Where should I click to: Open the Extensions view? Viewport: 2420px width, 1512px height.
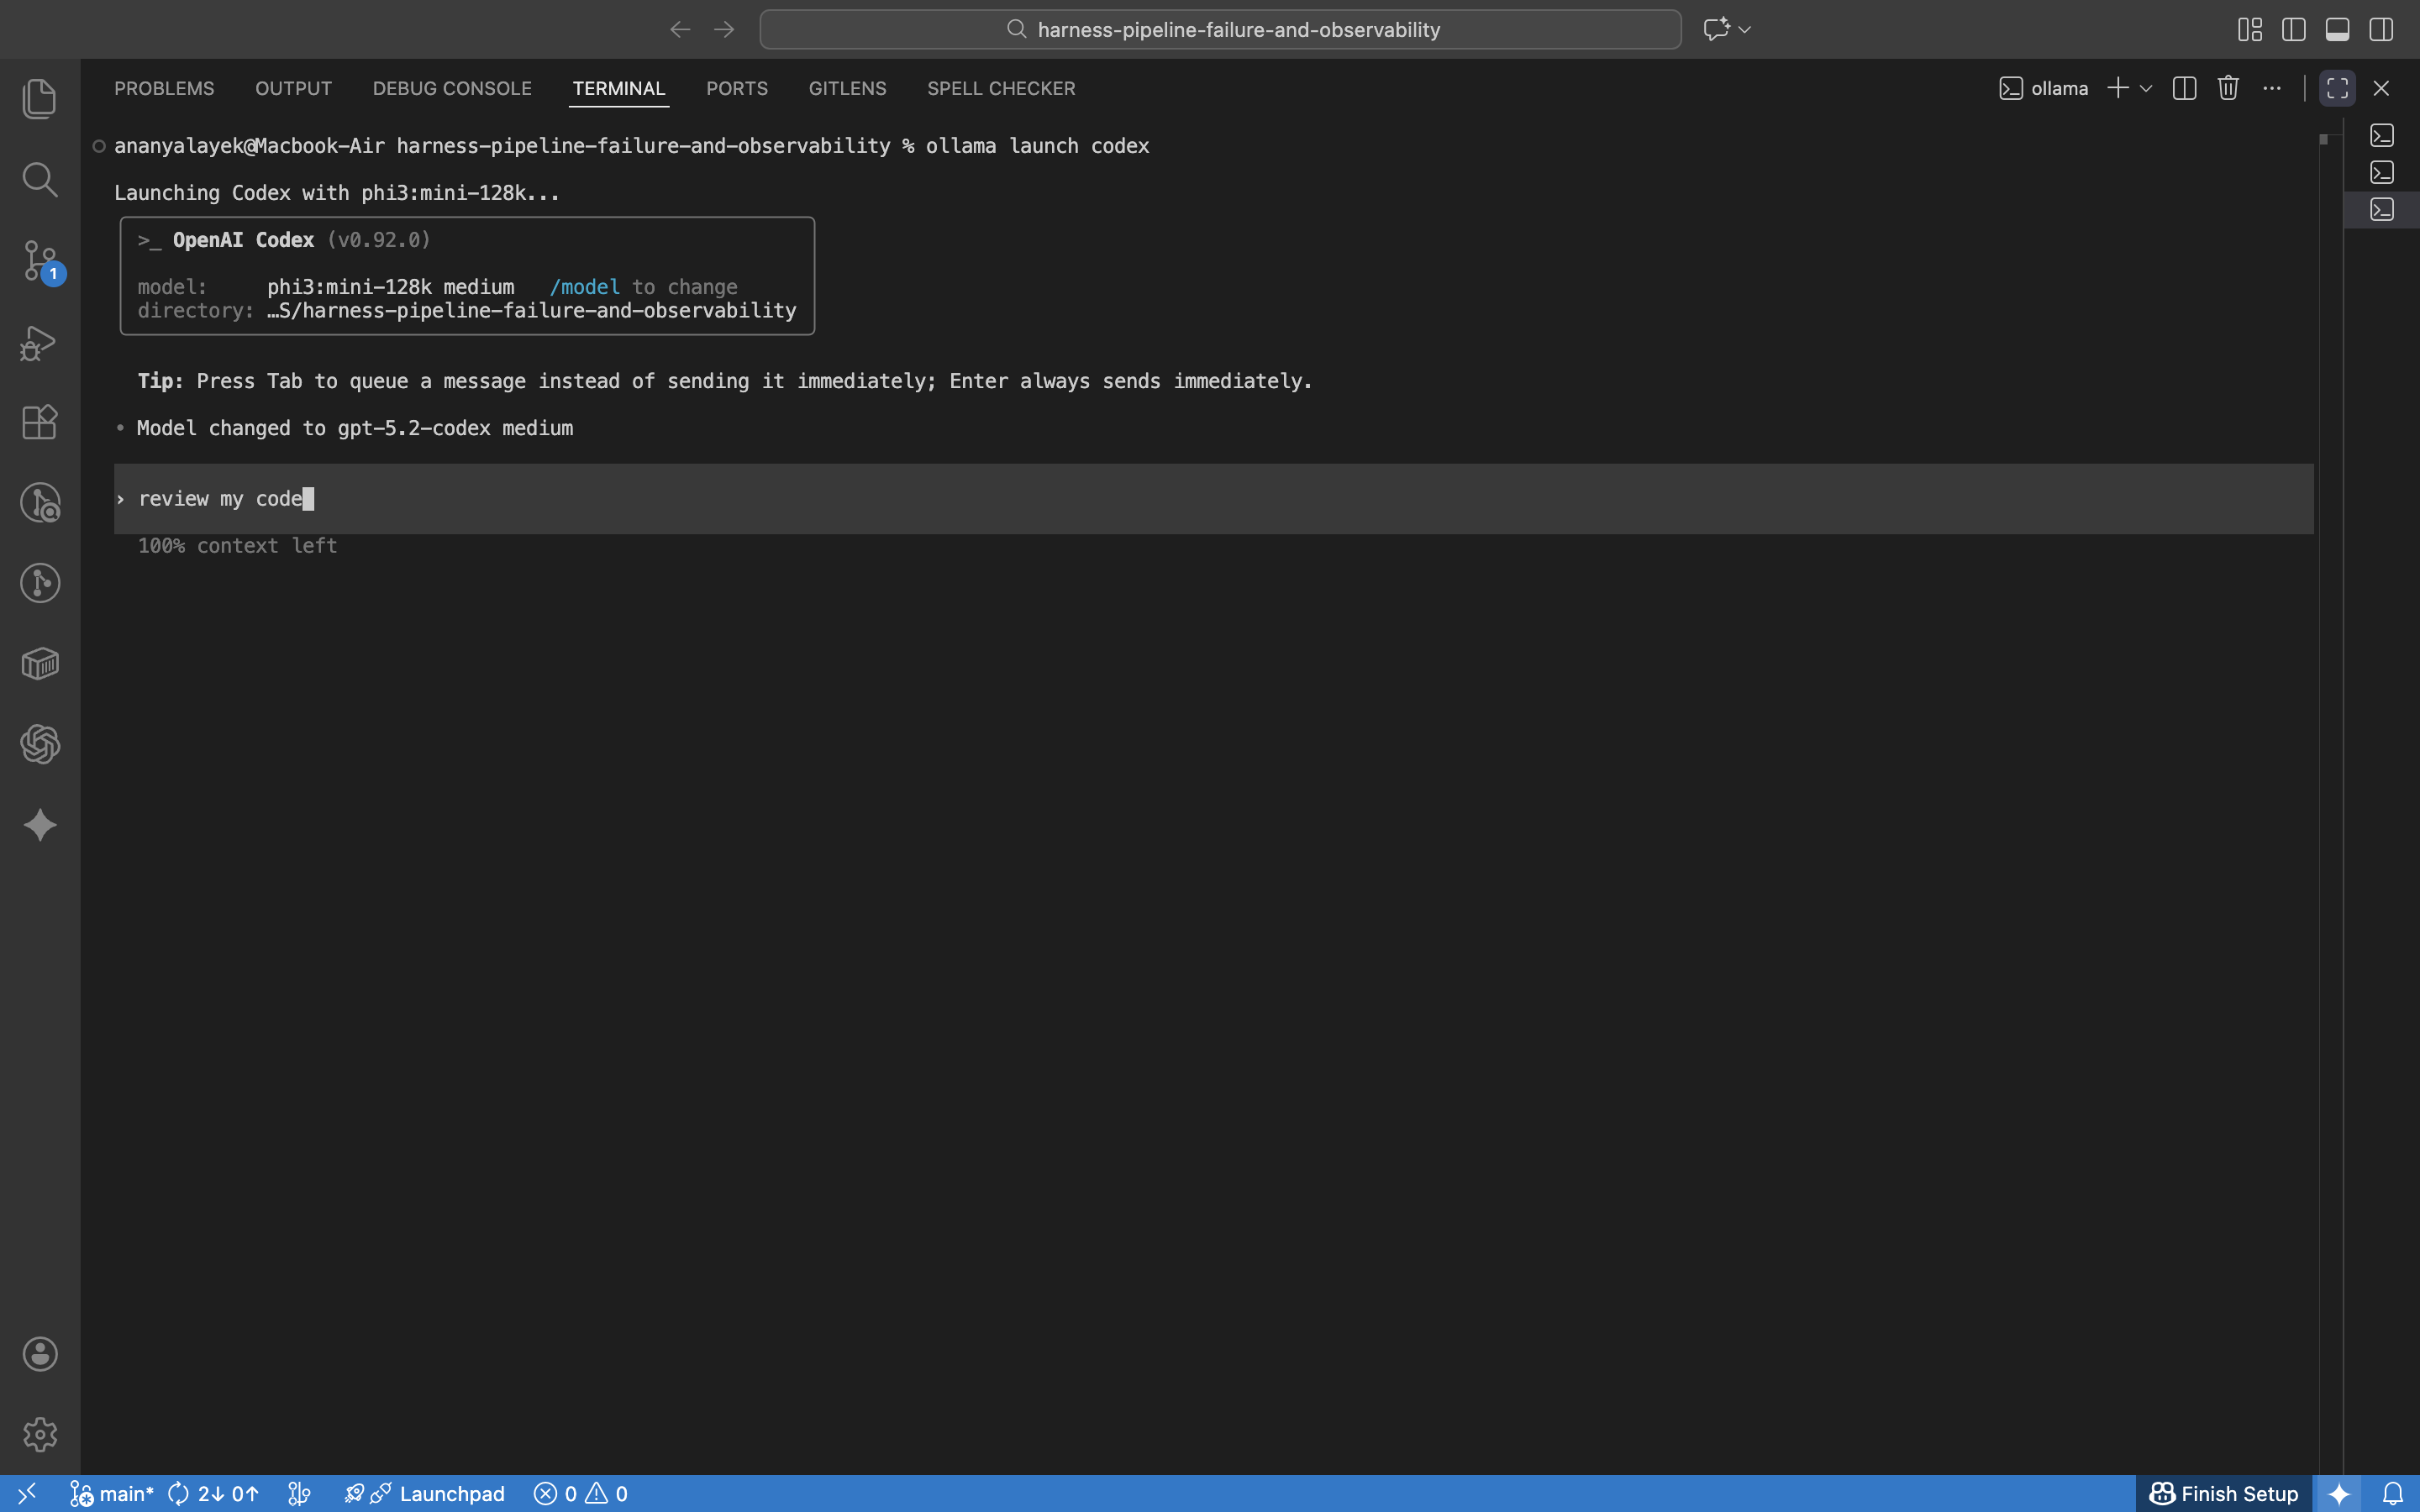(40, 422)
